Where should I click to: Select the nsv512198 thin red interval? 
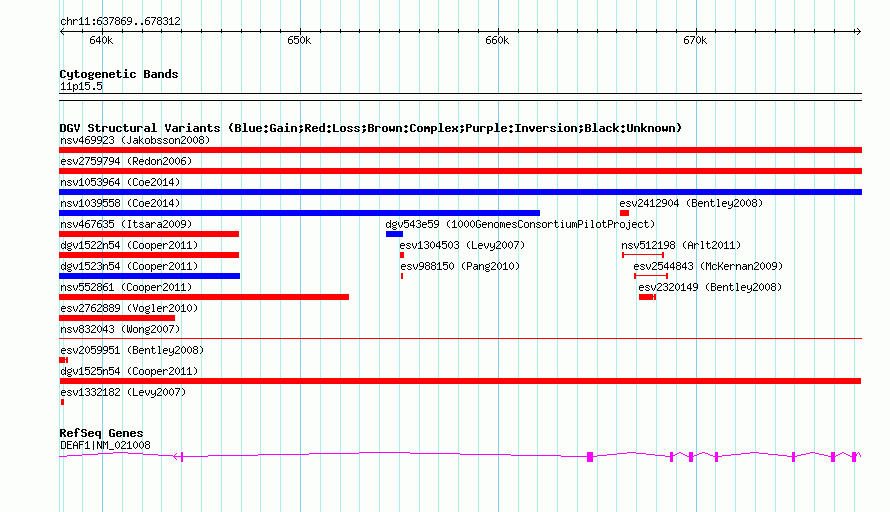click(x=643, y=255)
